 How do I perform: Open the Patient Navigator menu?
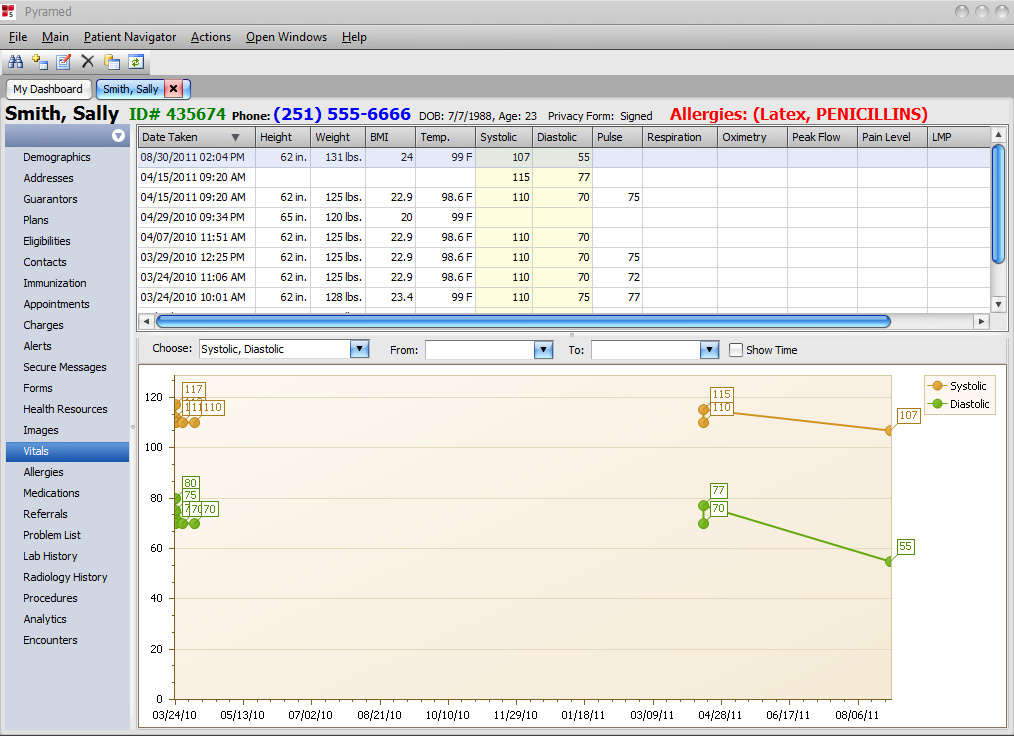pos(129,37)
